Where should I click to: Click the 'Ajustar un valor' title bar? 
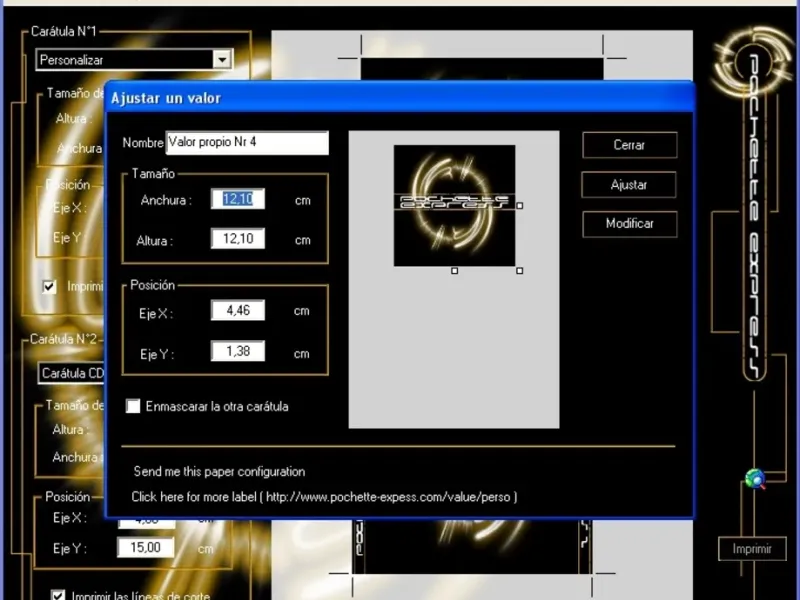click(x=400, y=97)
